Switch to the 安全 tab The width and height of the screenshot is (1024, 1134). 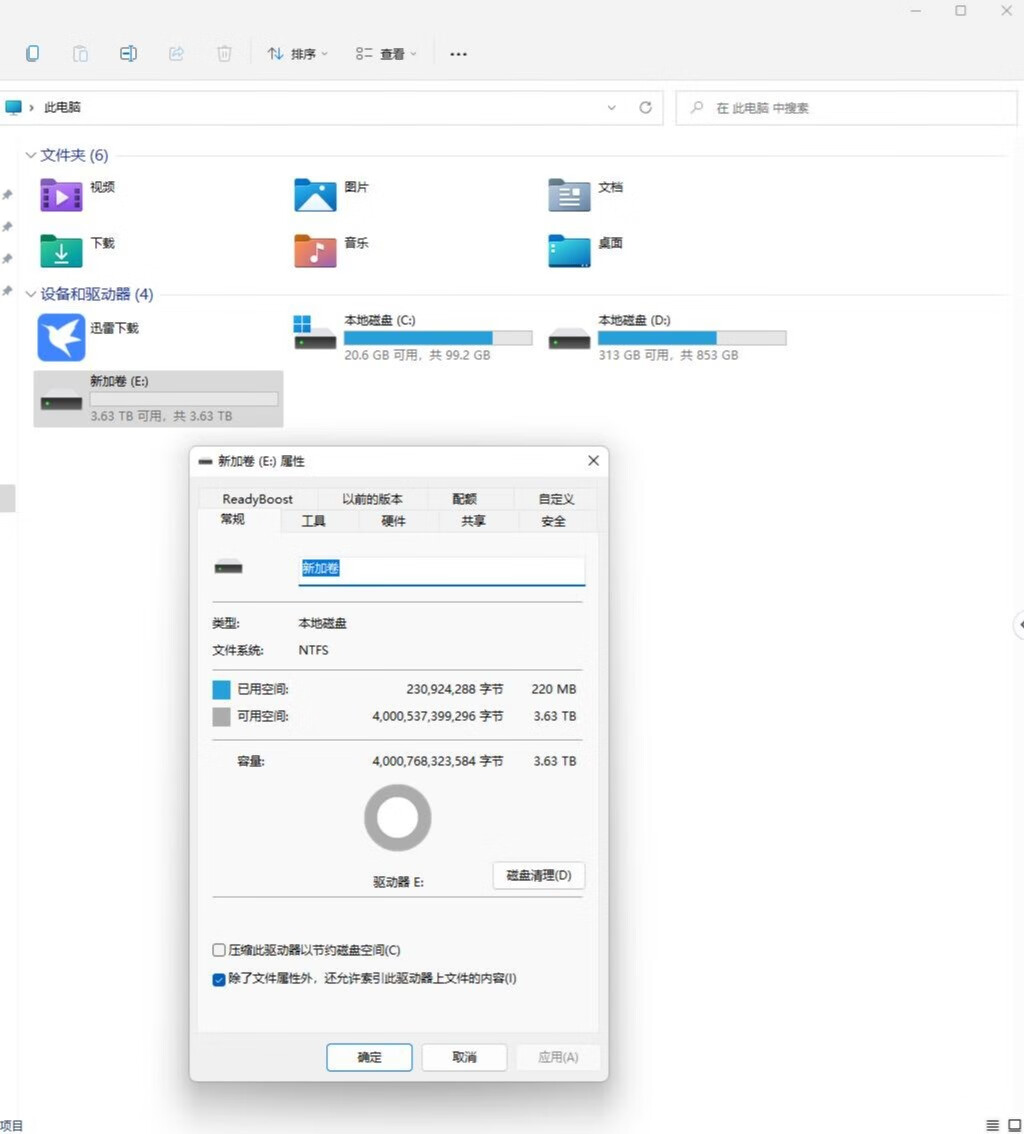click(553, 521)
